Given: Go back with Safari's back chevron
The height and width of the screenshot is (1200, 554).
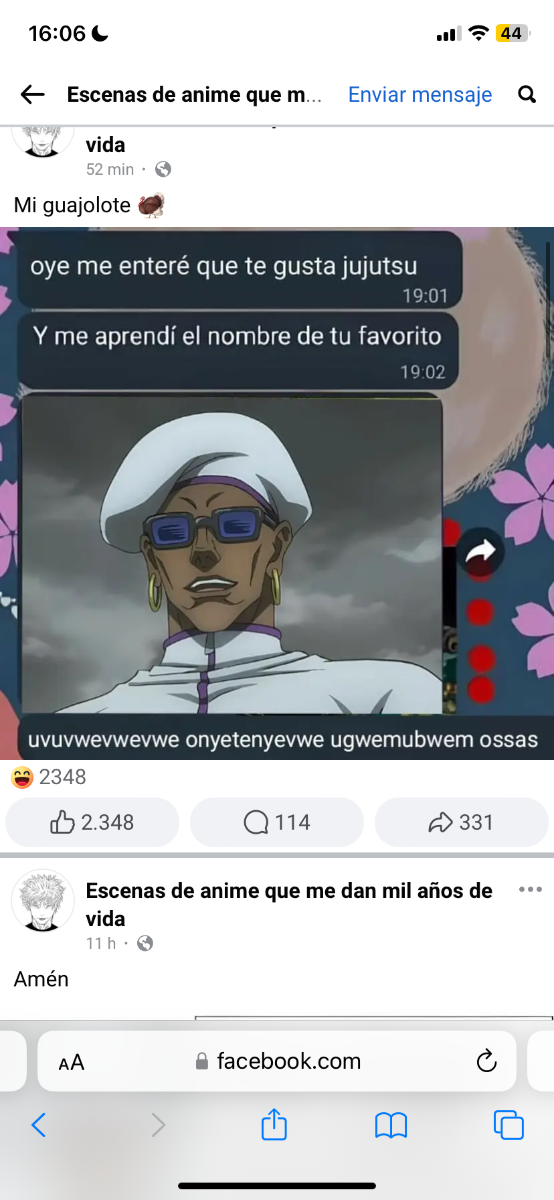Looking at the screenshot, I should pos(39,1125).
